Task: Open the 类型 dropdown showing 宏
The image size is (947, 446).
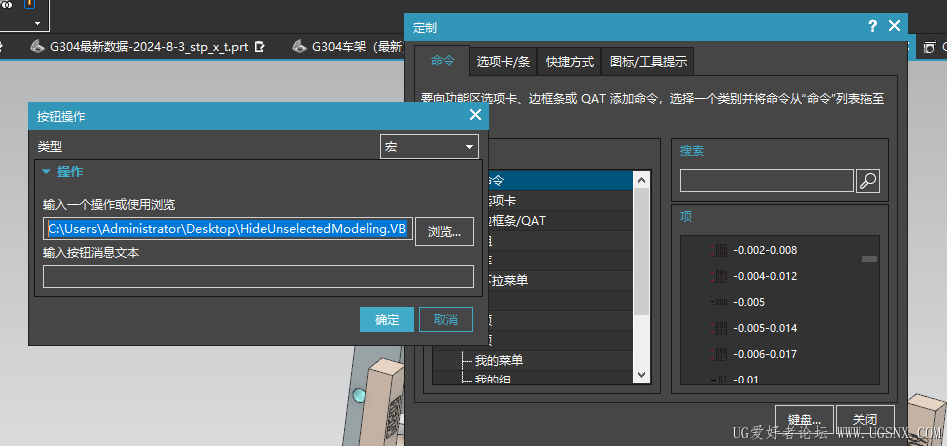Action: point(429,147)
